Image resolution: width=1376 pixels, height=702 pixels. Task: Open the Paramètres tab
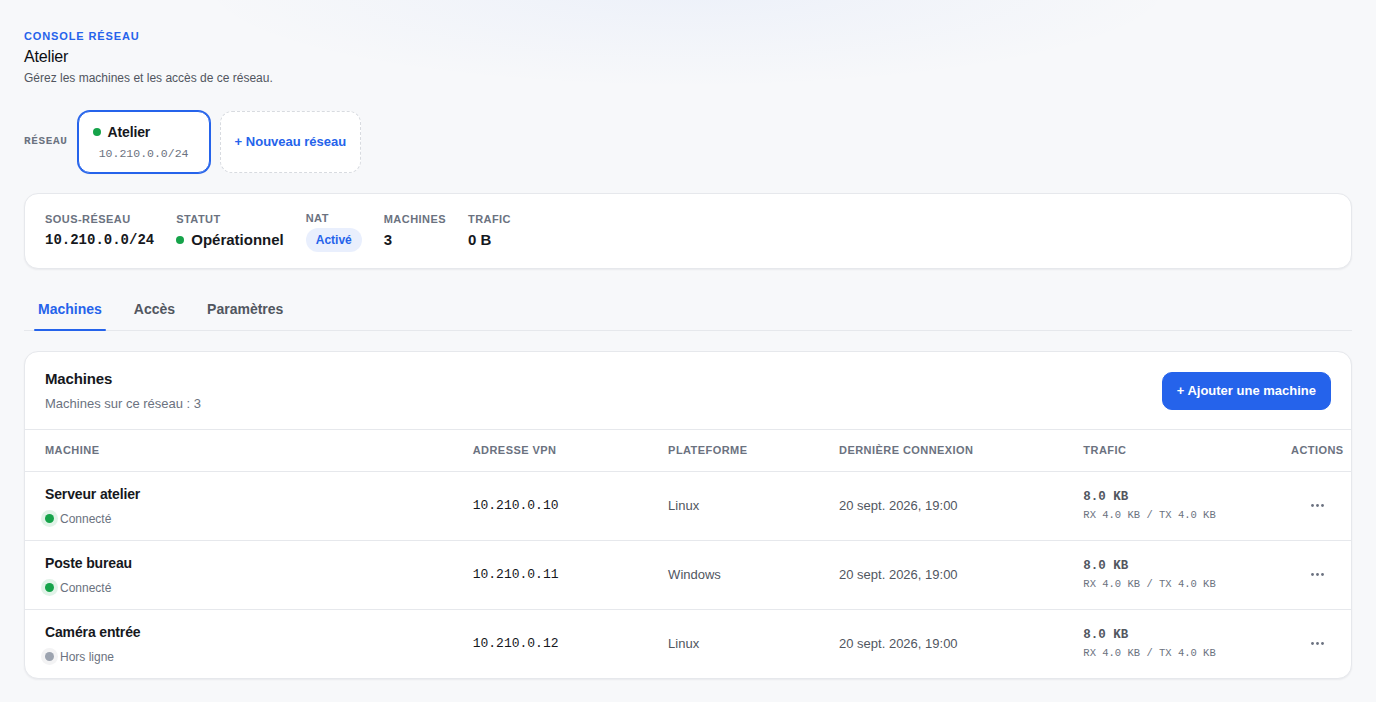[x=245, y=309]
